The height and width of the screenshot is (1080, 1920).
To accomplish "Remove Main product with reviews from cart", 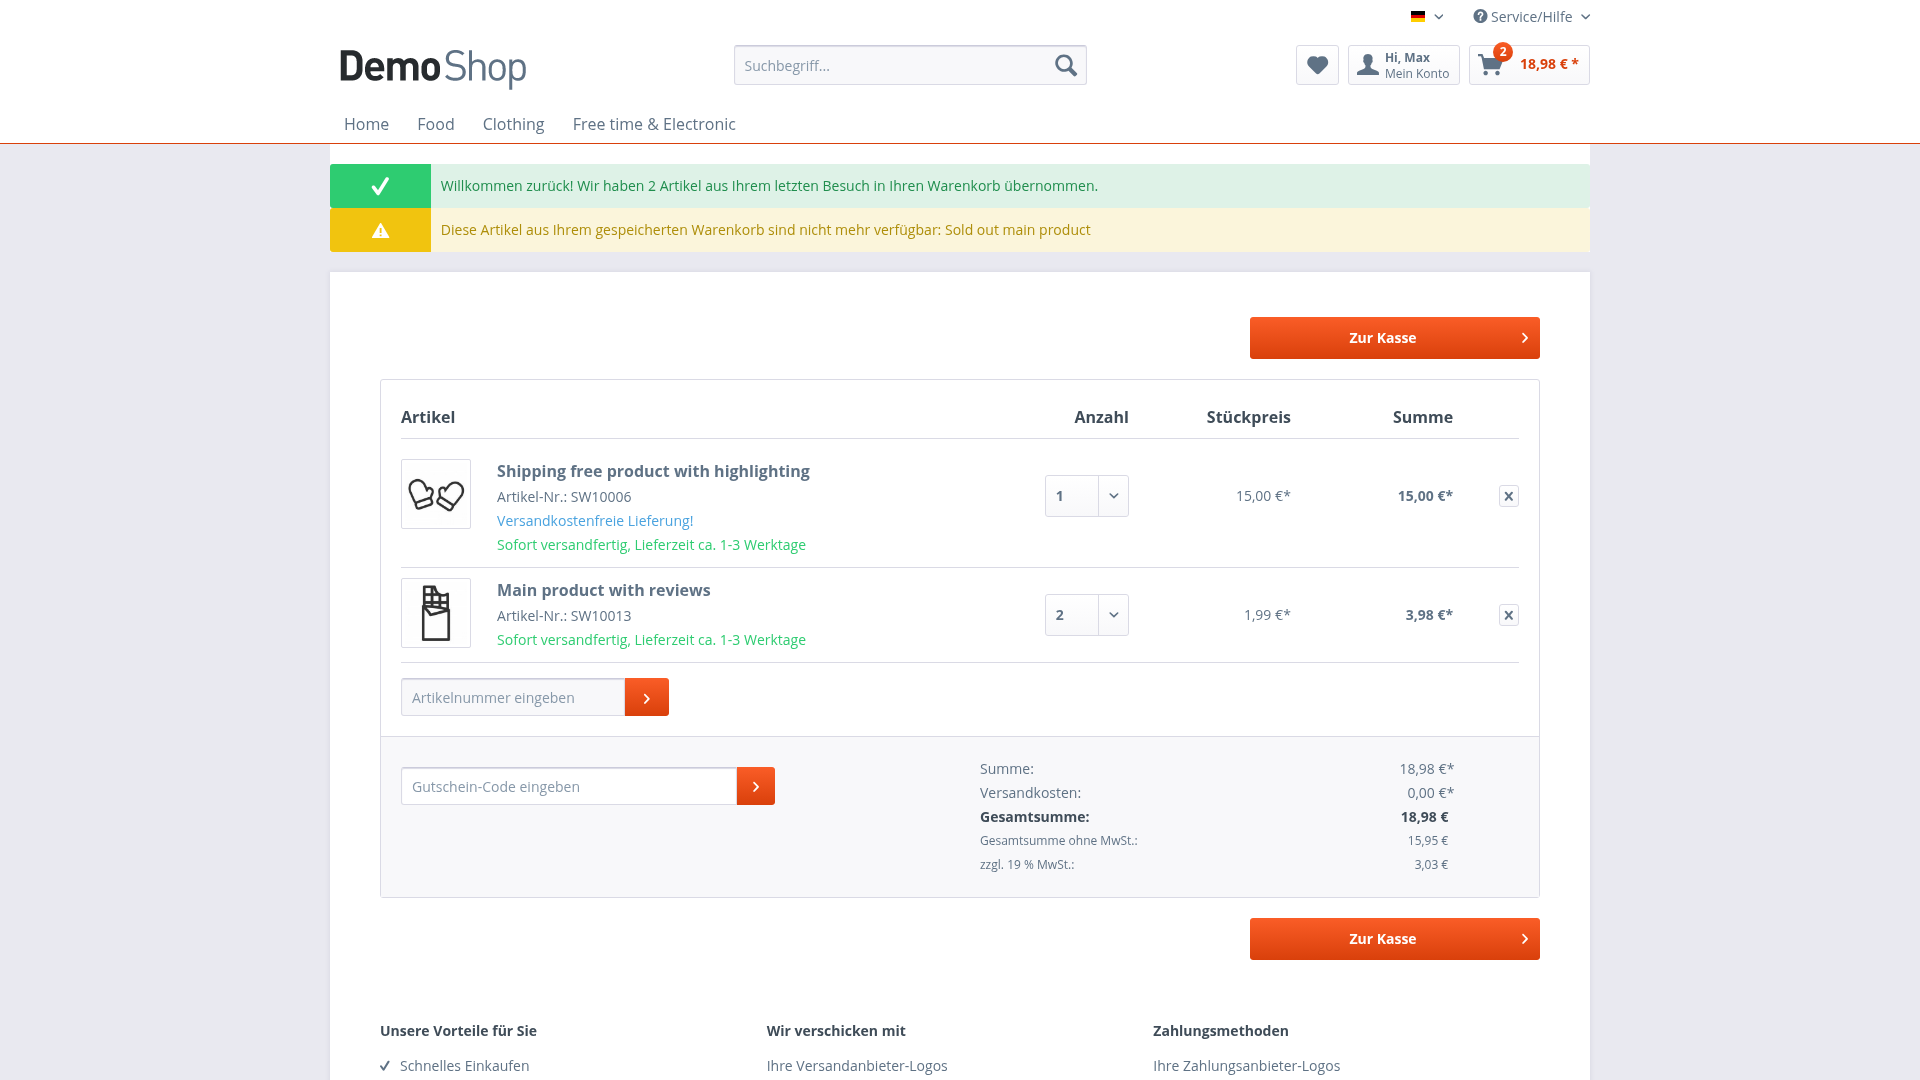I will (1508, 615).
